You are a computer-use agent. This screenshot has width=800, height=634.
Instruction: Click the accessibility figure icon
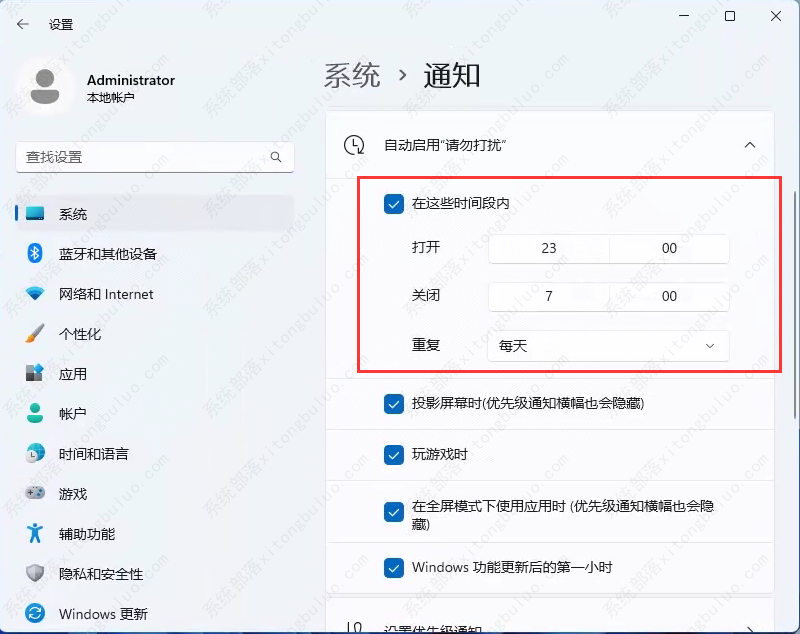35,533
